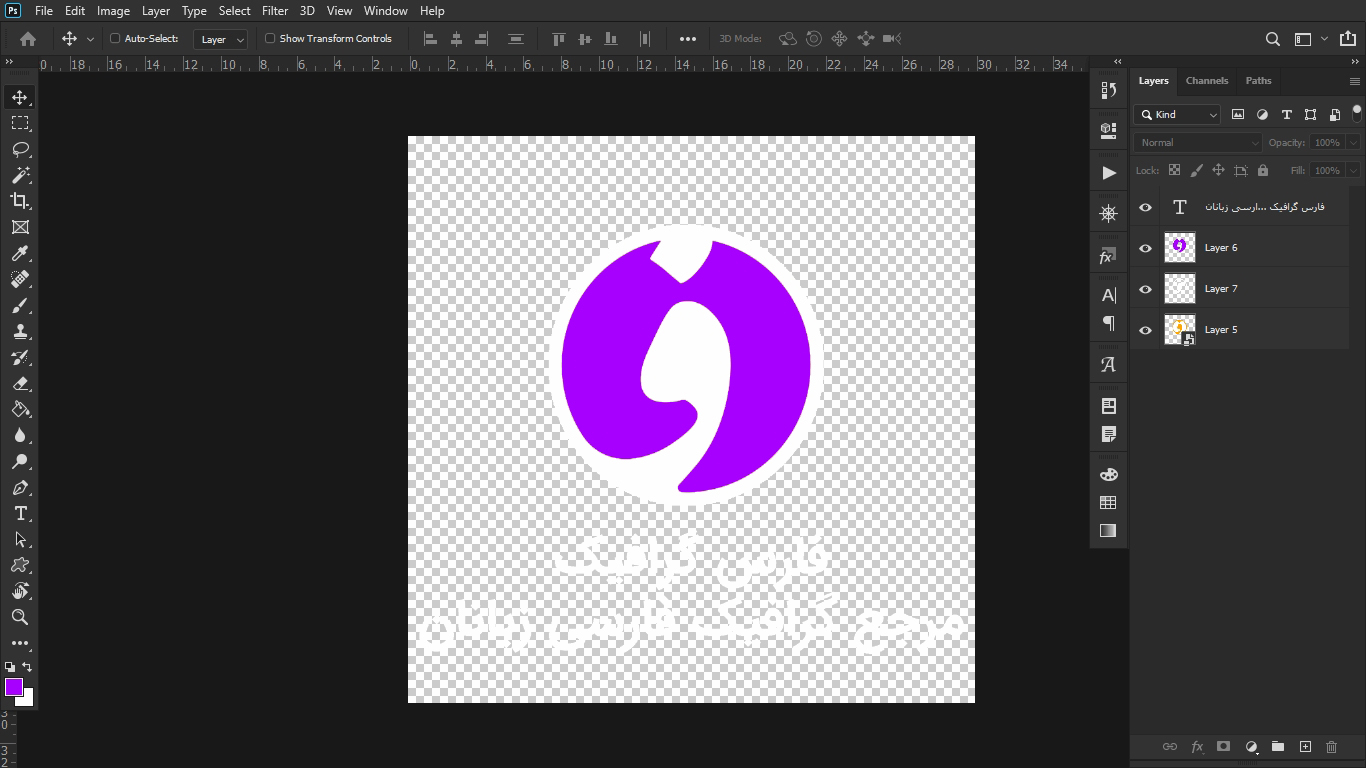This screenshot has width=1366, height=768.
Task: Activate the Eyedropper tool
Action: 20,253
